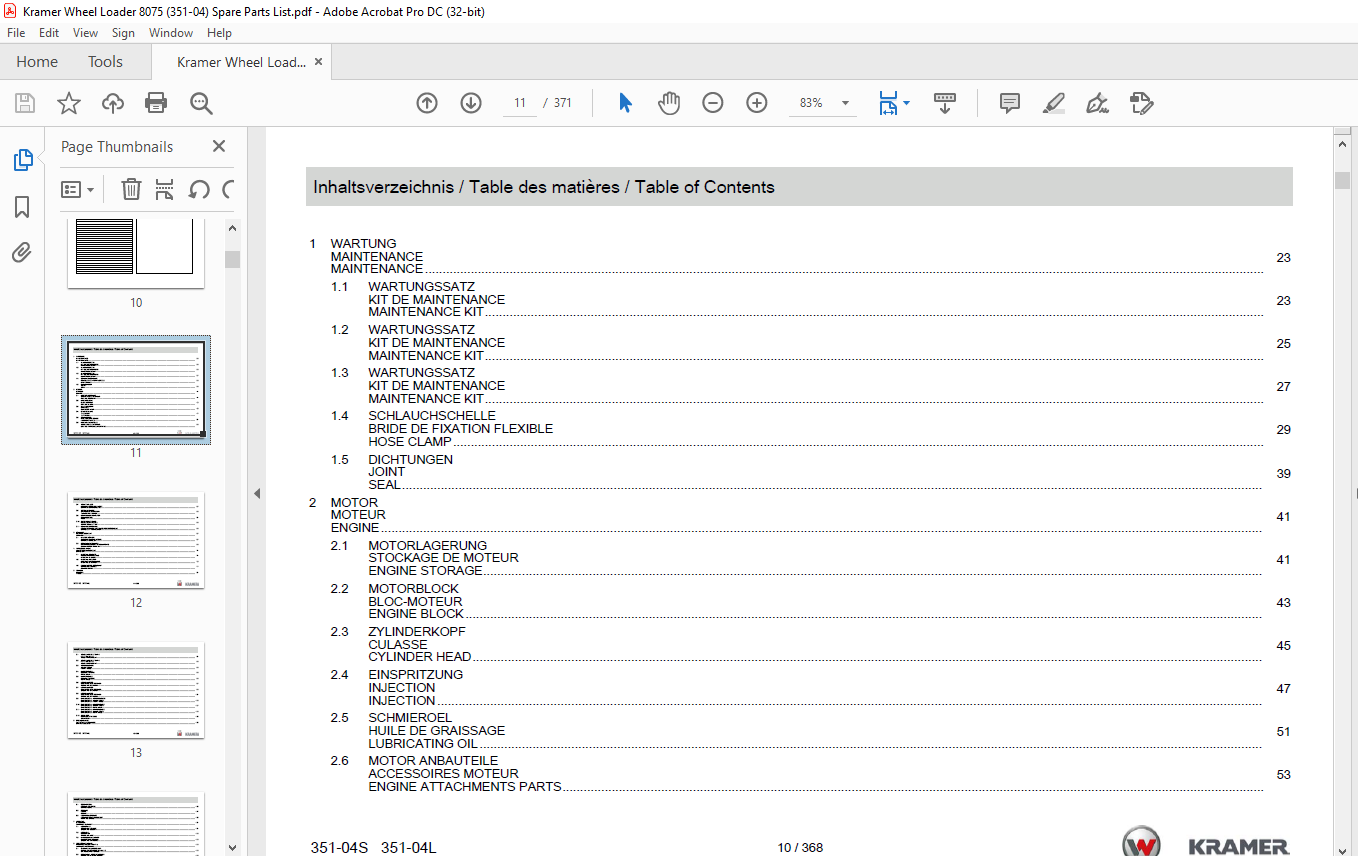Select page 10 thumbnail

click(x=136, y=254)
